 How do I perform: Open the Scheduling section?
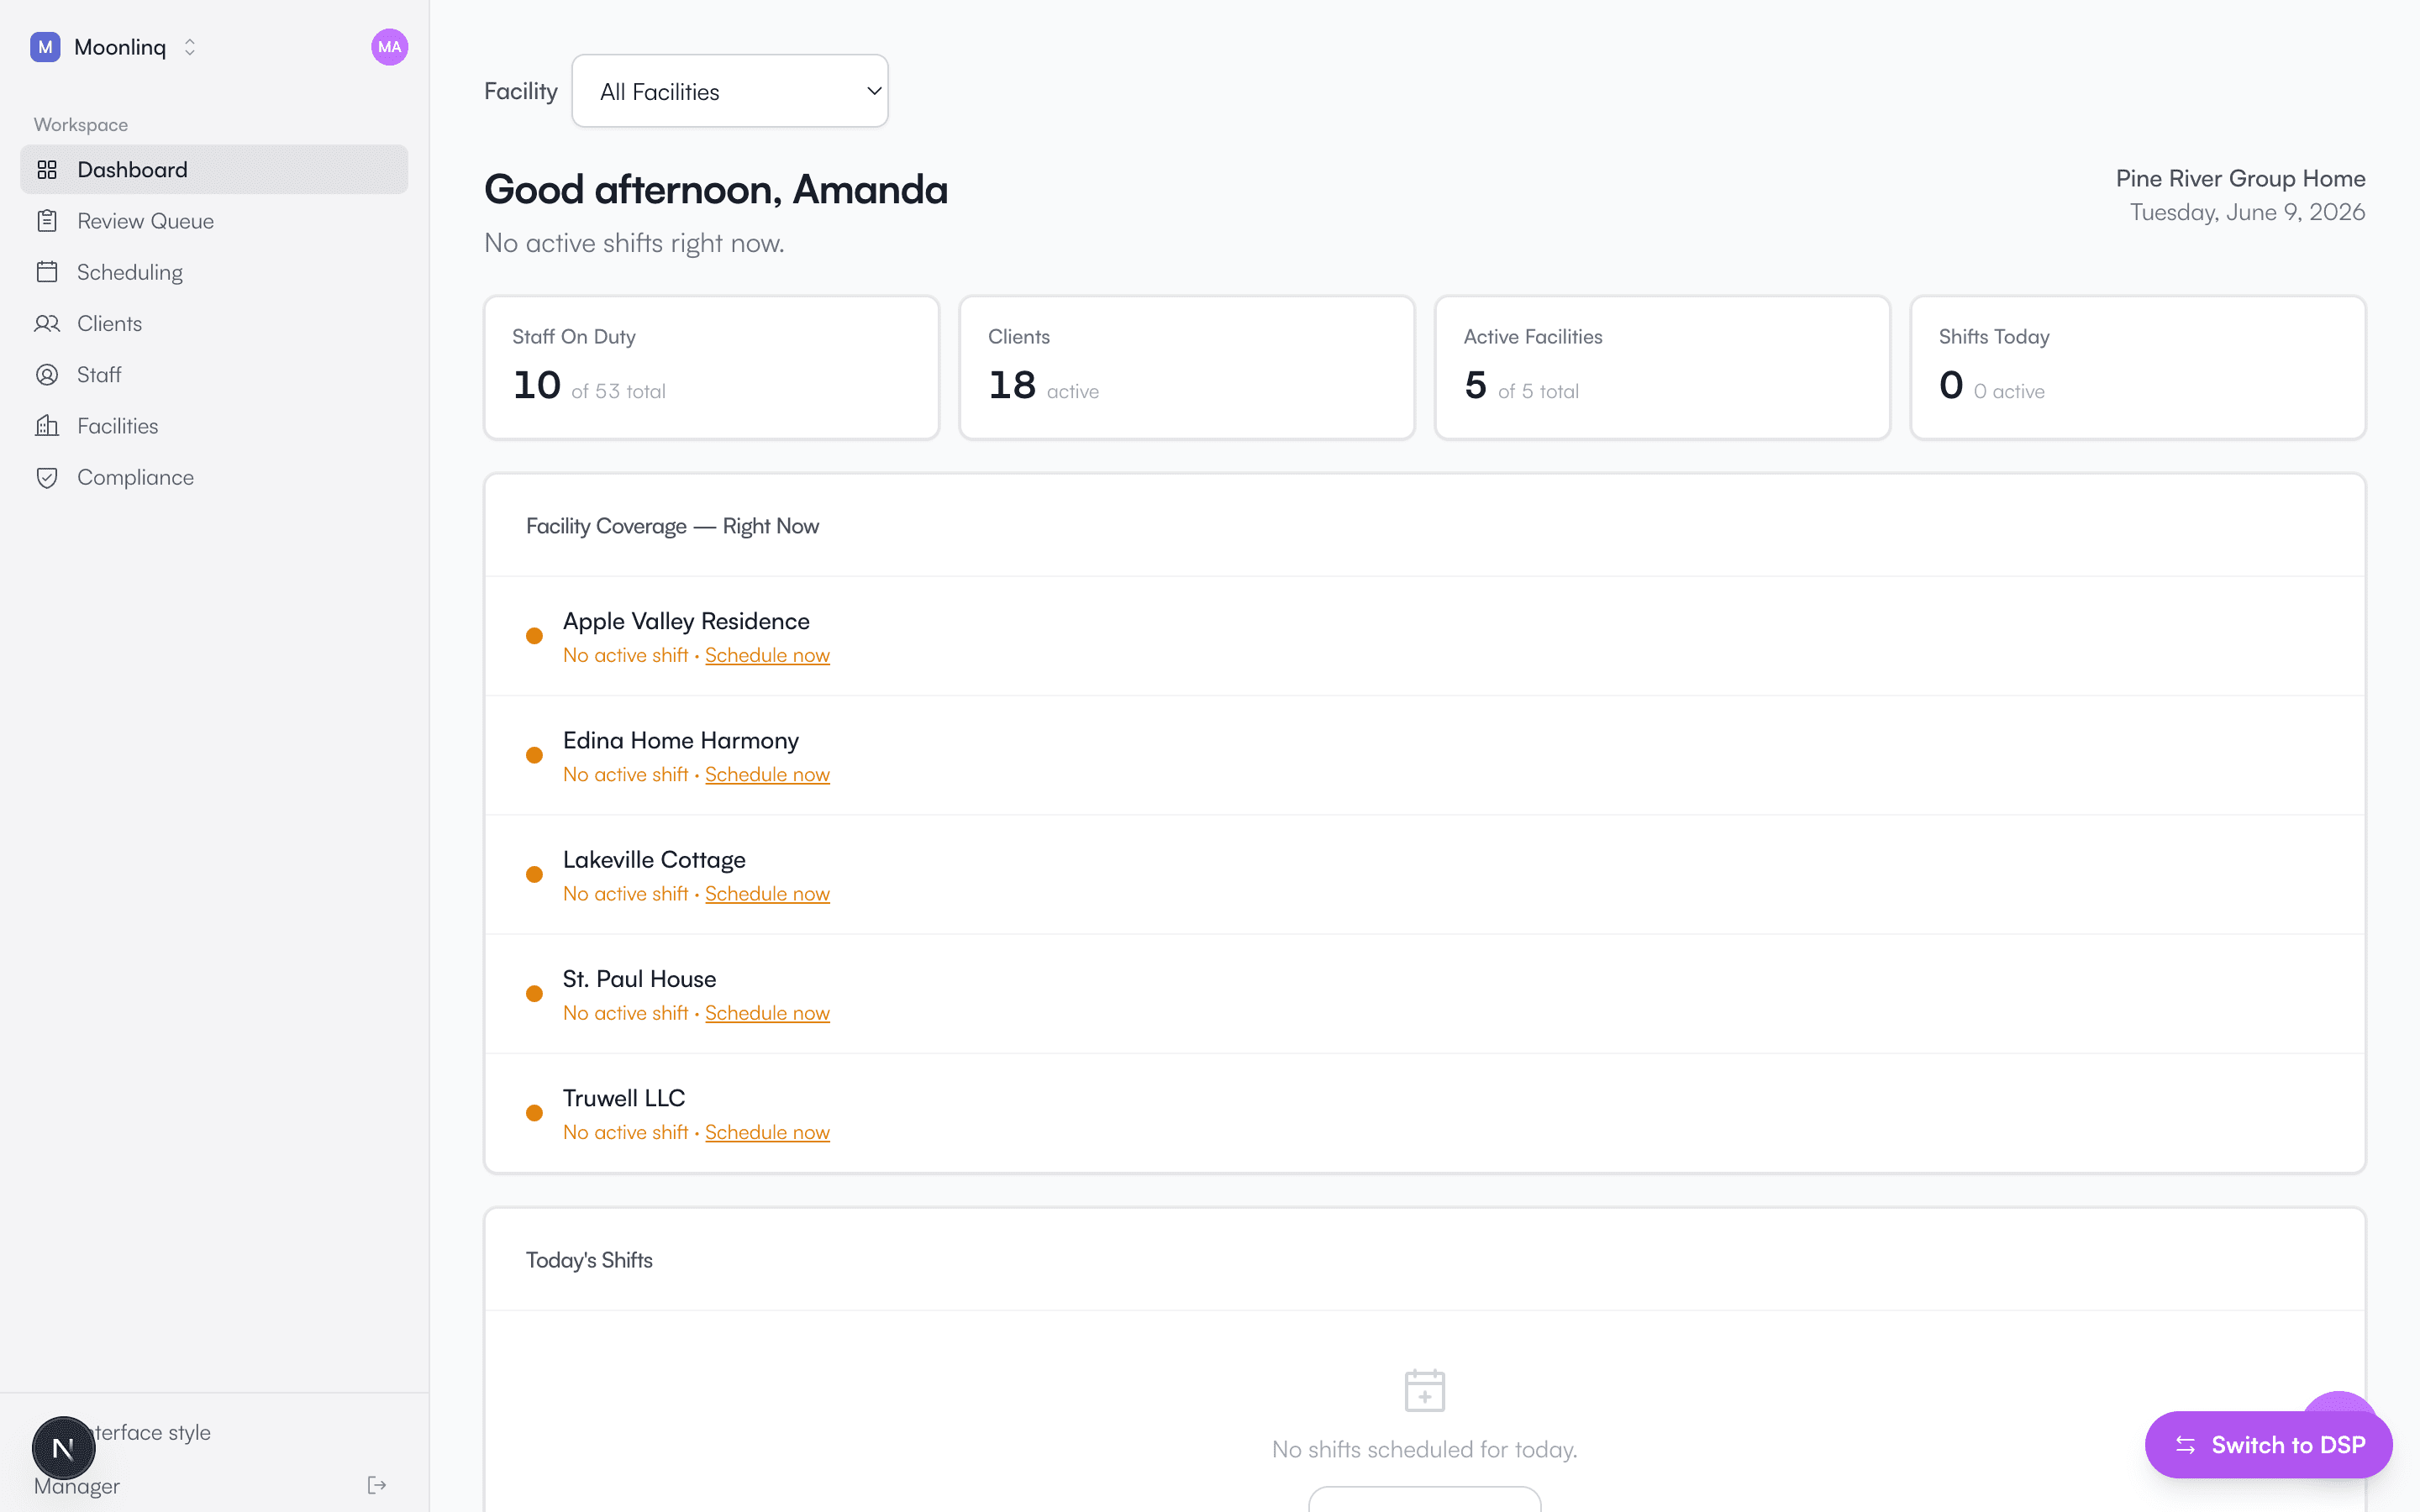(214, 272)
